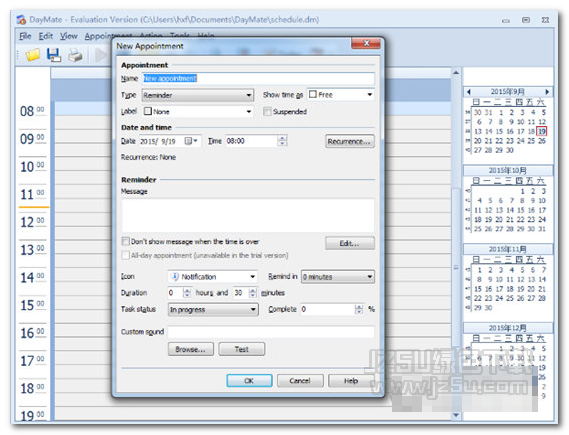Click the save floppy disk icon
The image size is (569, 435).
pos(54,55)
